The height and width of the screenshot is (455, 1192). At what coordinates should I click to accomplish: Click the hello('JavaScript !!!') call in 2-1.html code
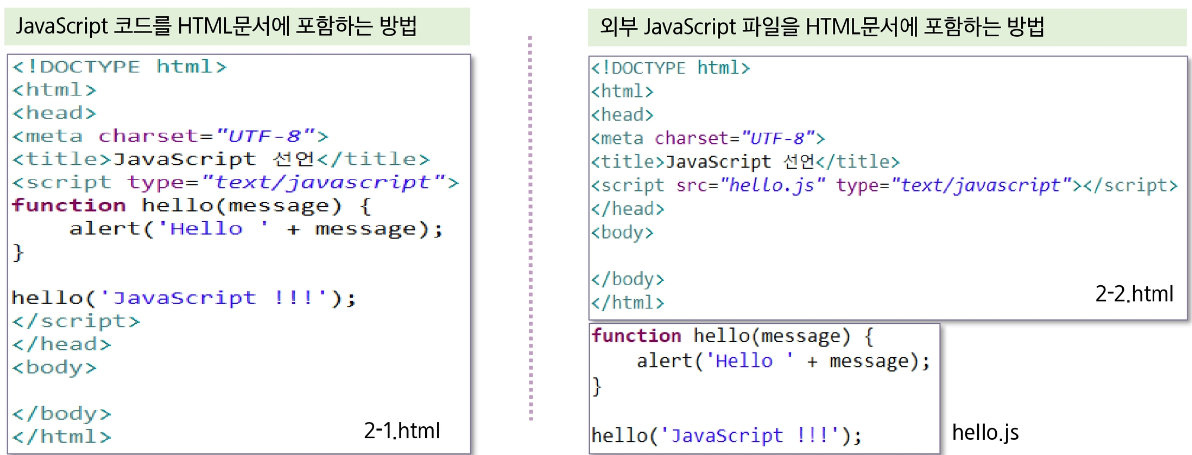pos(183,298)
